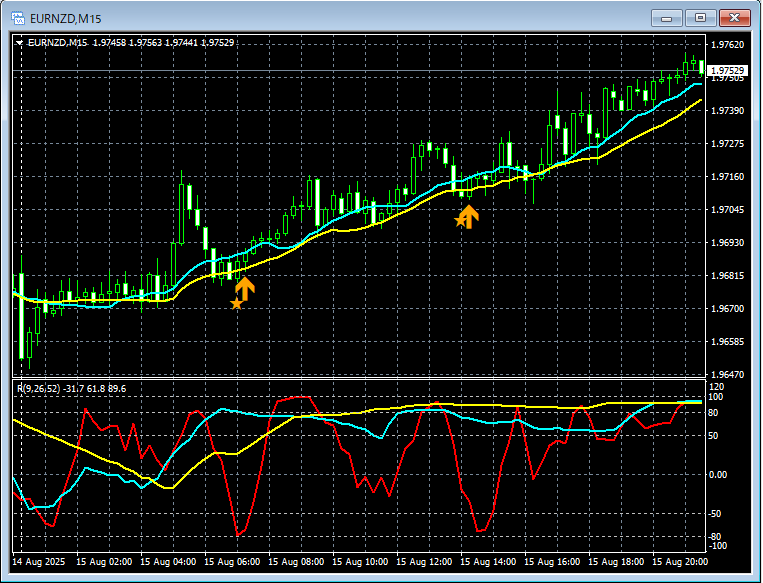Click the indicator scale value 120

click(x=717, y=387)
